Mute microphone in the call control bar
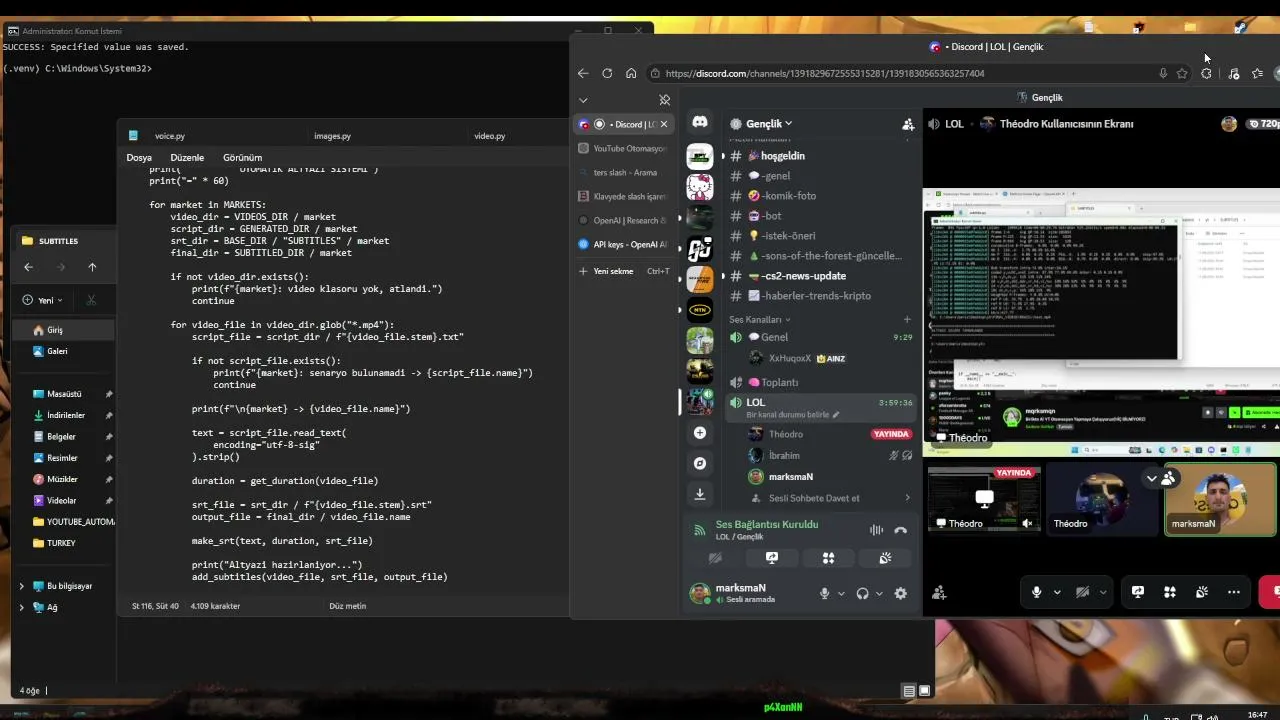Screen dimensions: 1280x720 (1036, 592)
